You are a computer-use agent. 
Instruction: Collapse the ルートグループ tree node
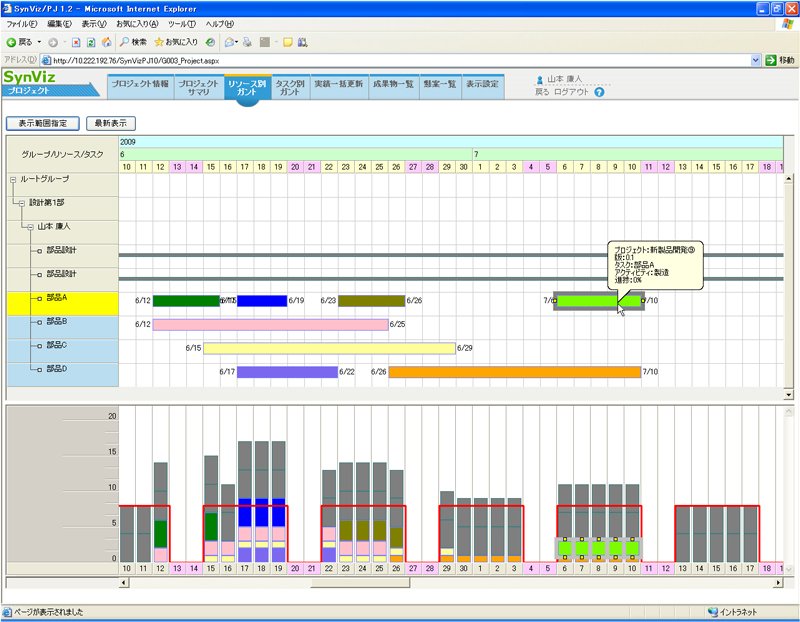(13, 180)
